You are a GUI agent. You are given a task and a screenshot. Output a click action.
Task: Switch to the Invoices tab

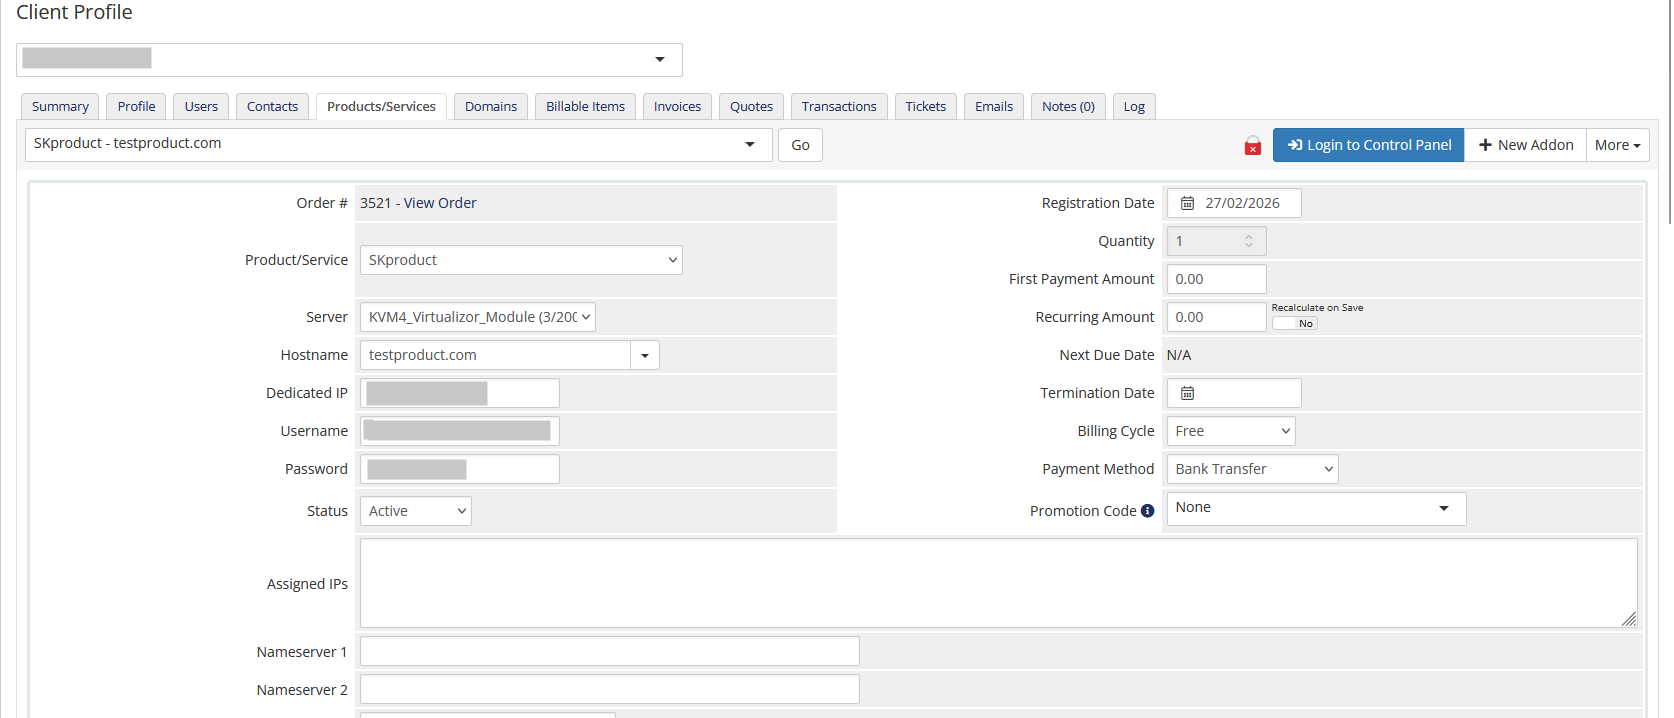[x=677, y=106]
